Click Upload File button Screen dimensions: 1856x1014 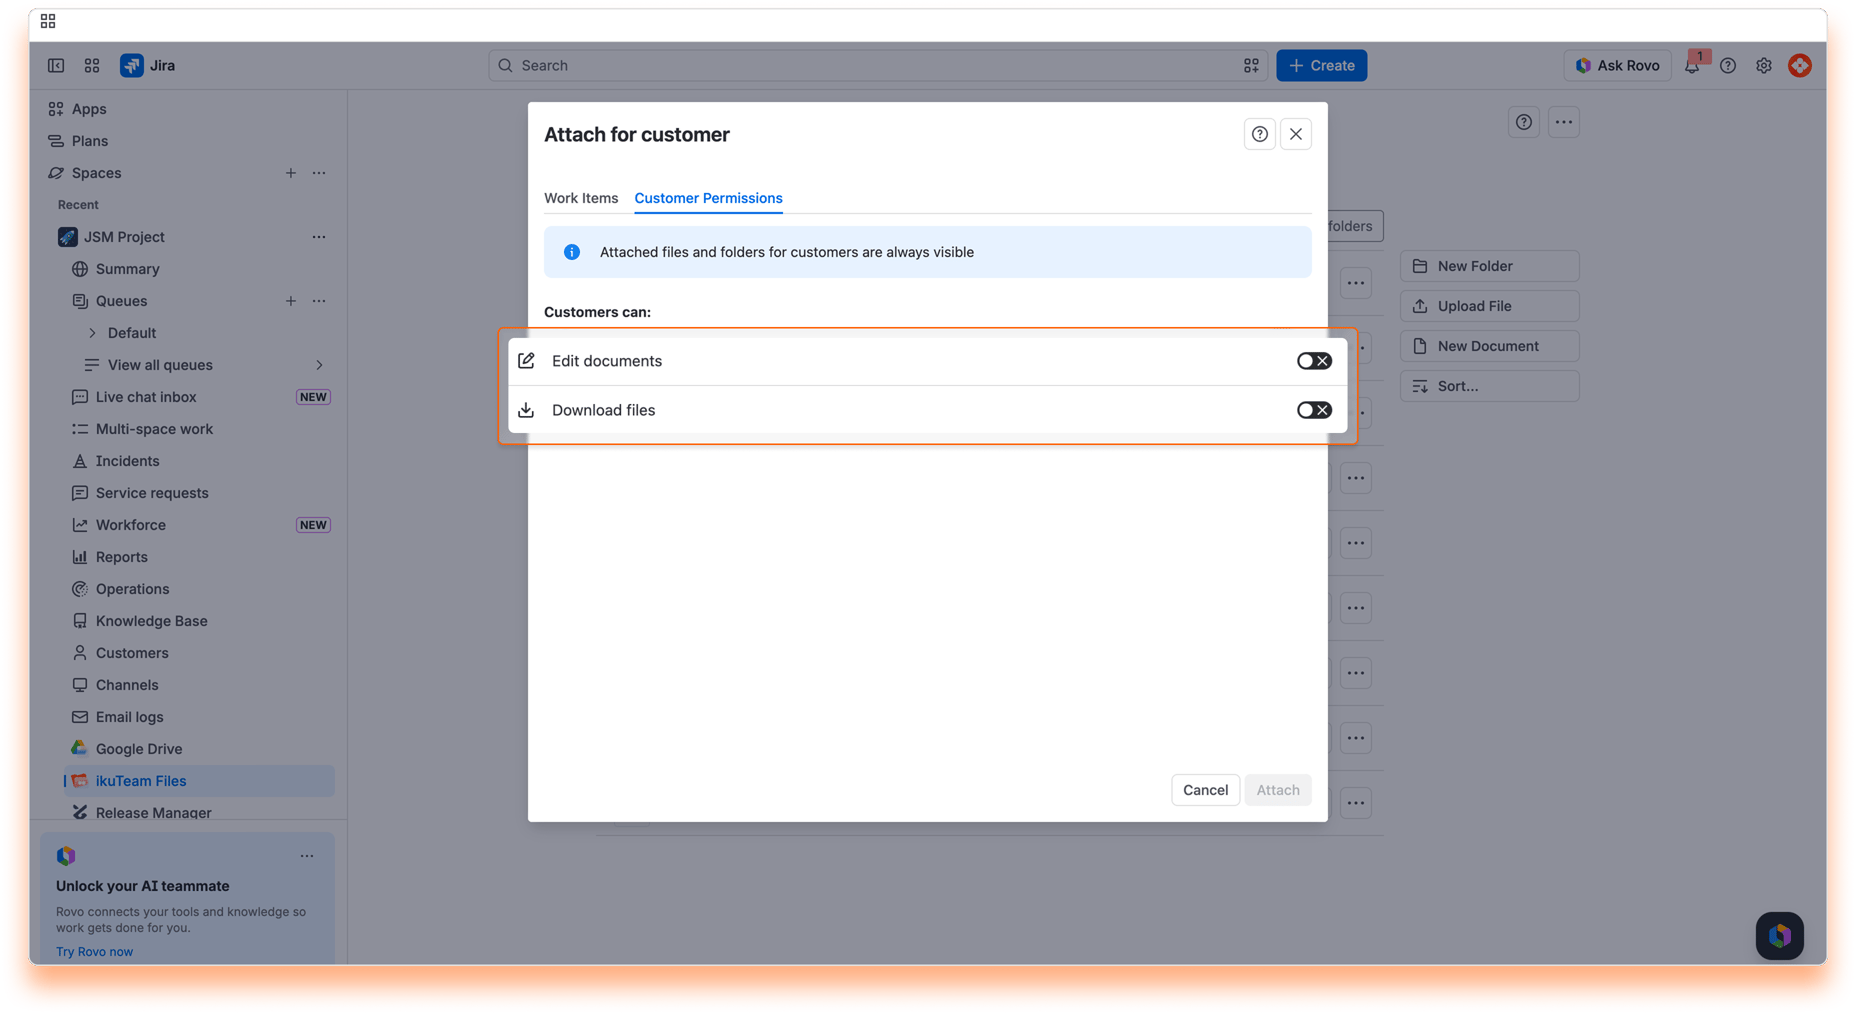[1489, 306]
